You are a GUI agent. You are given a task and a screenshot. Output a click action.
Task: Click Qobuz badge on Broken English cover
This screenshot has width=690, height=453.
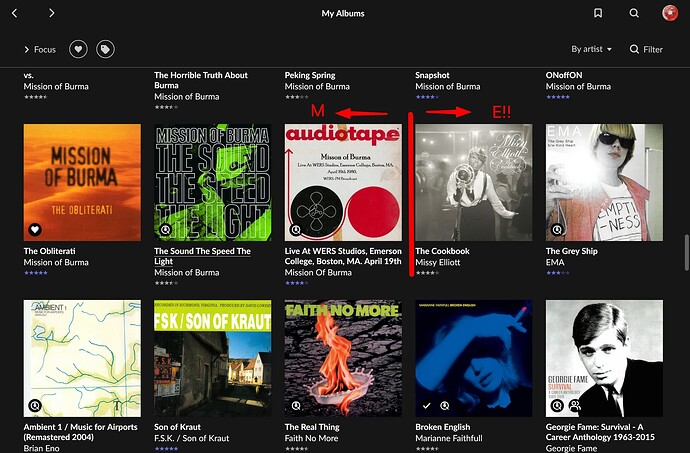pyautogui.click(x=445, y=405)
